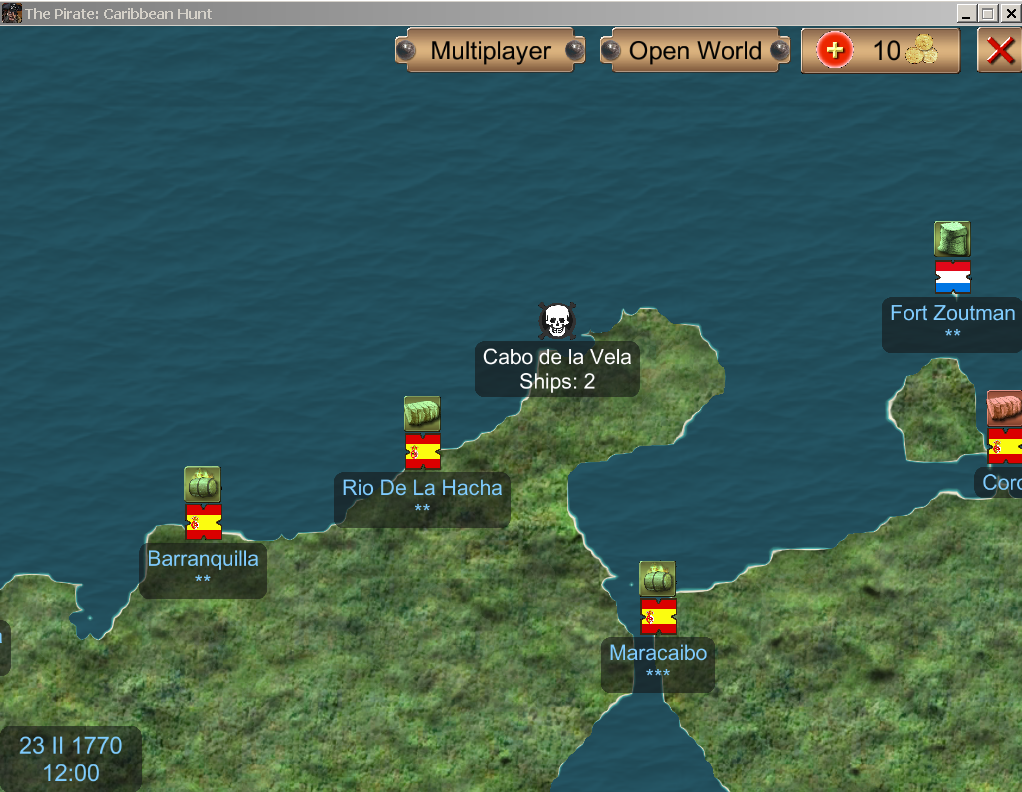
Task: Click the Dutch flag above Fort Zoutman
Action: click(x=953, y=277)
